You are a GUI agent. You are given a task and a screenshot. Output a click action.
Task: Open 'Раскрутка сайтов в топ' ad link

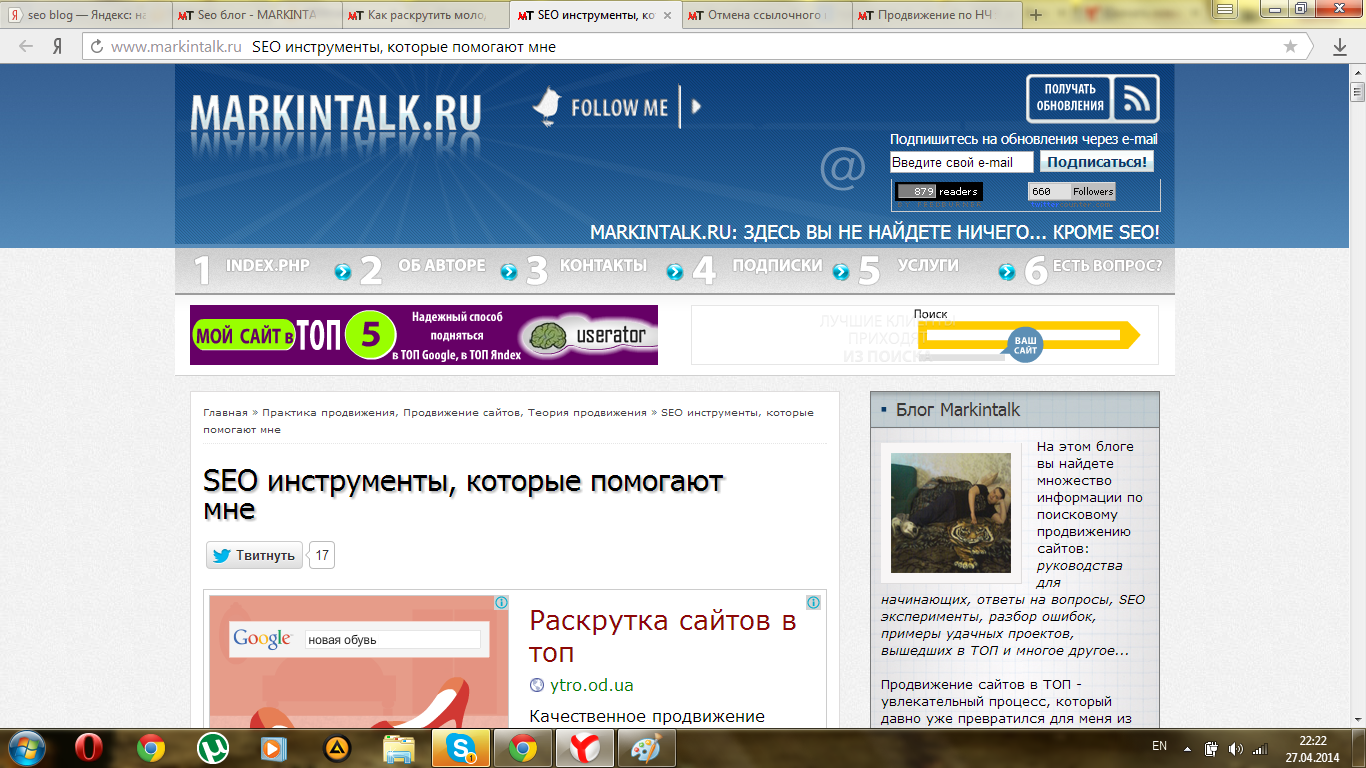click(x=663, y=636)
